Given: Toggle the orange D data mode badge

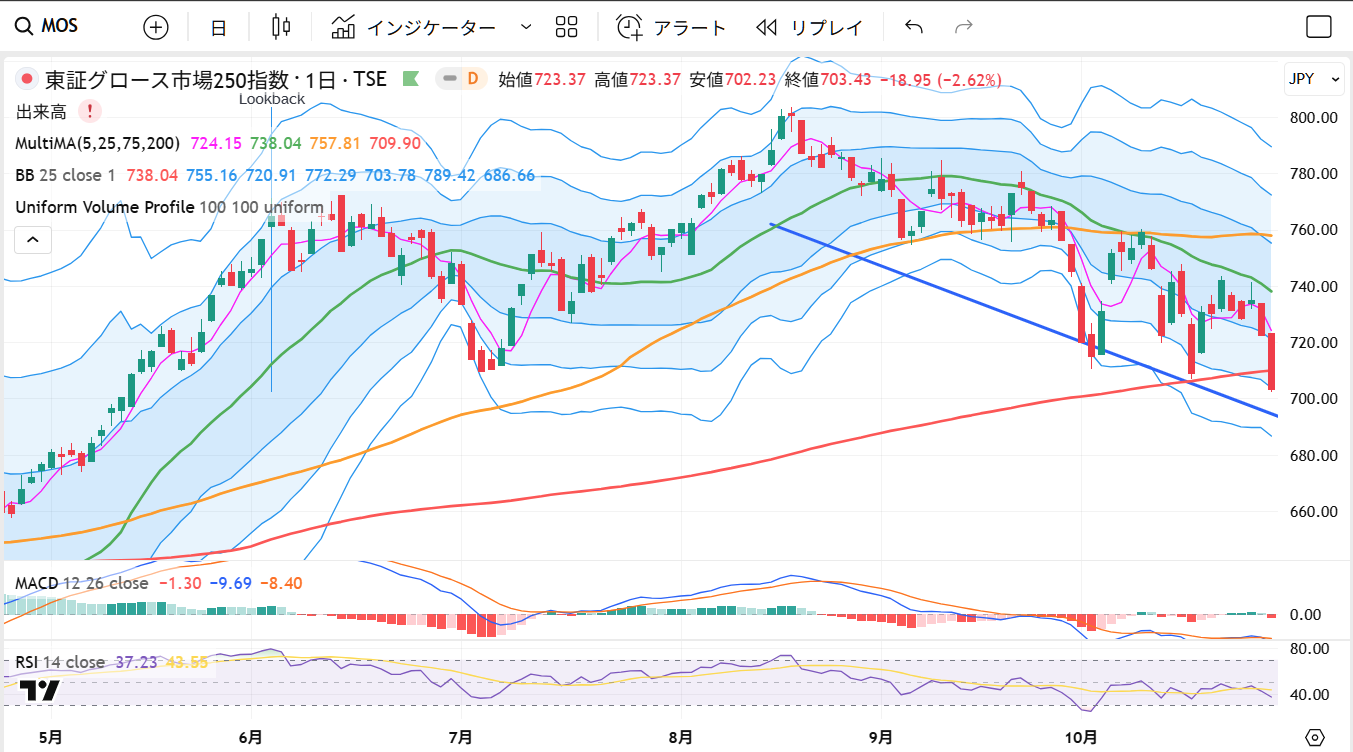Looking at the screenshot, I should pos(472,78).
